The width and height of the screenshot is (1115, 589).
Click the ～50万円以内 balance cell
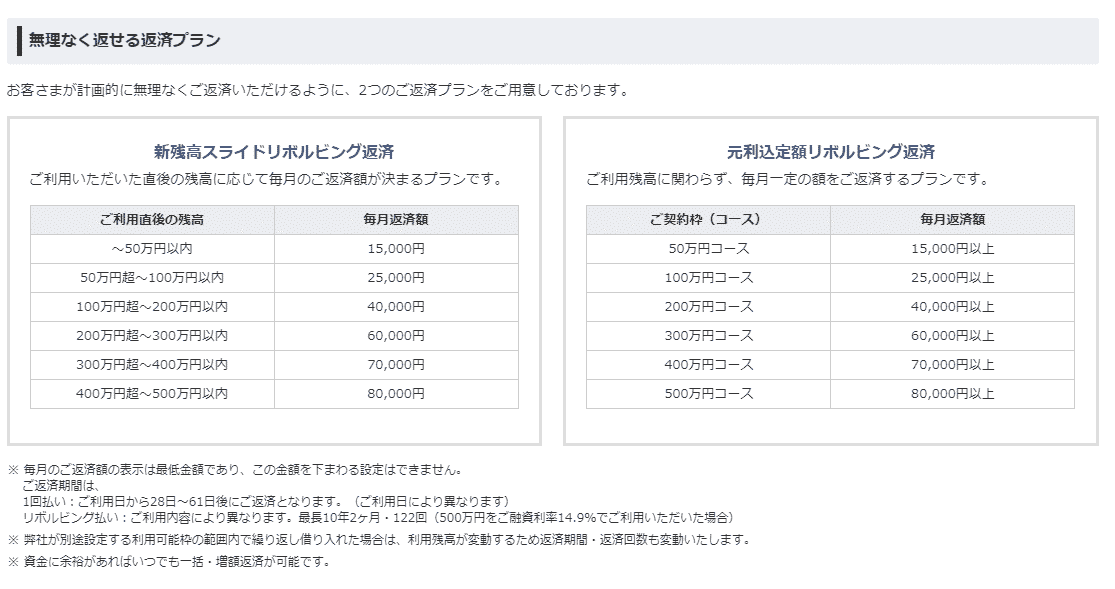click(x=152, y=249)
